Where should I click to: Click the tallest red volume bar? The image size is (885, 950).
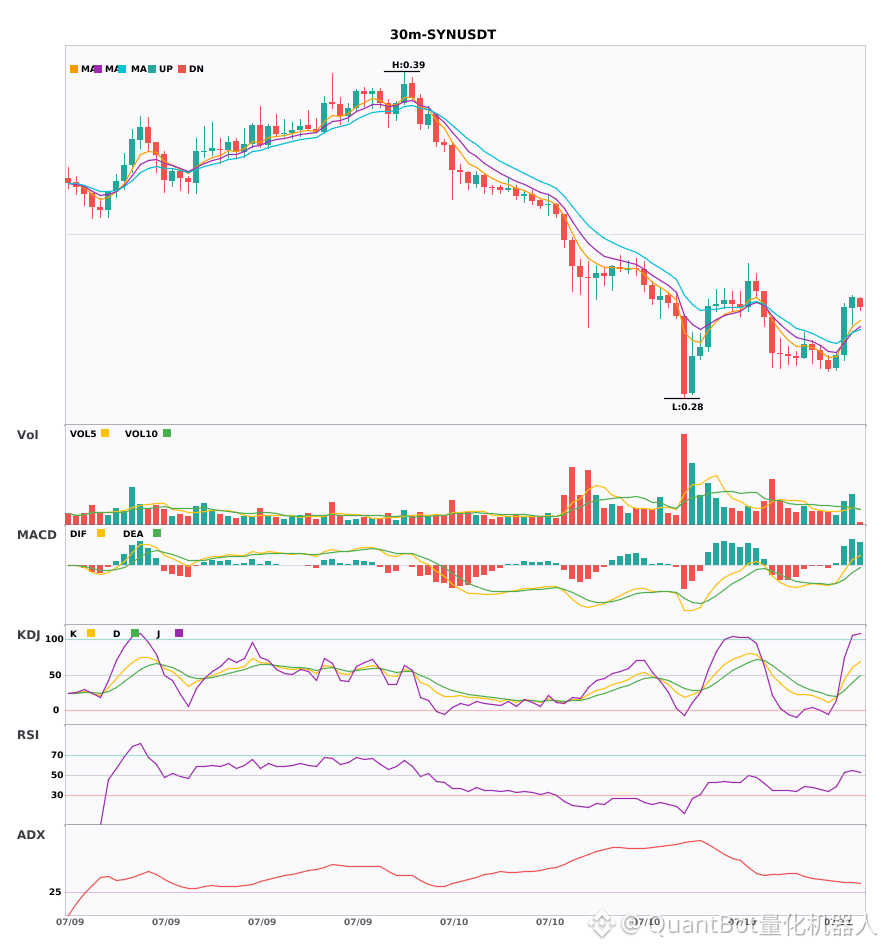[684, 479]
